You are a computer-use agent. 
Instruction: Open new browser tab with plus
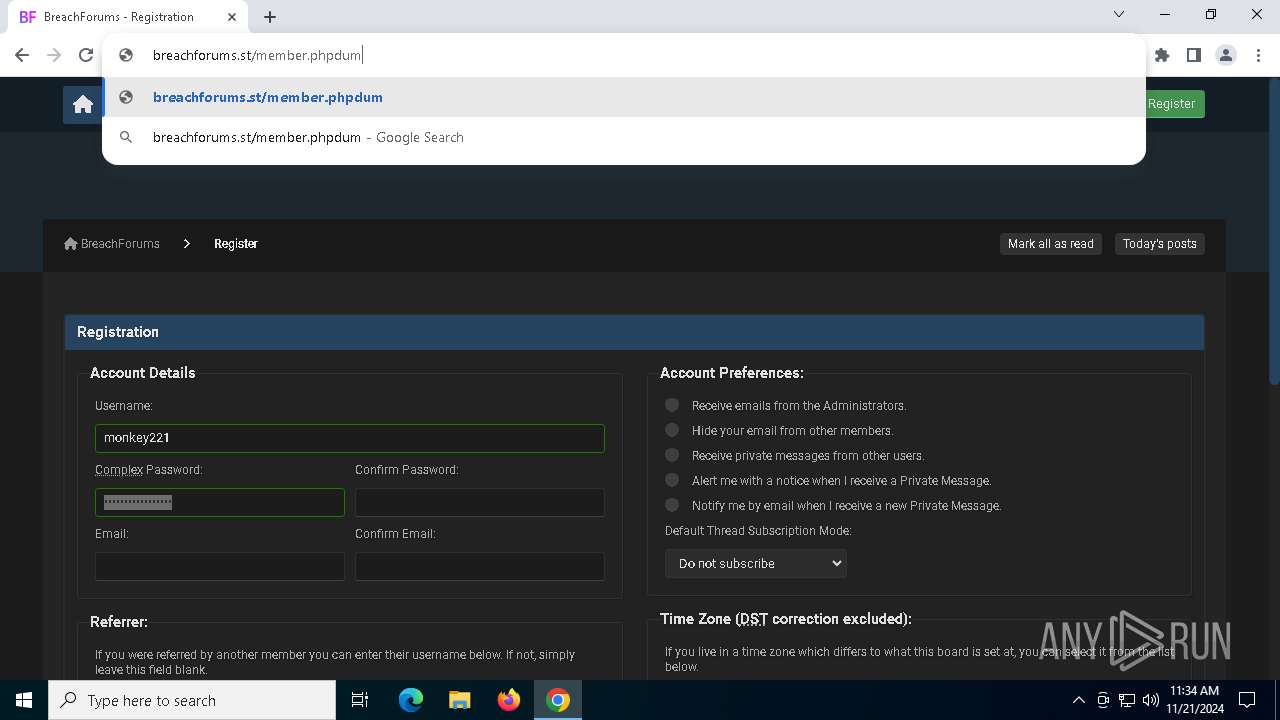tap(270, 17)
